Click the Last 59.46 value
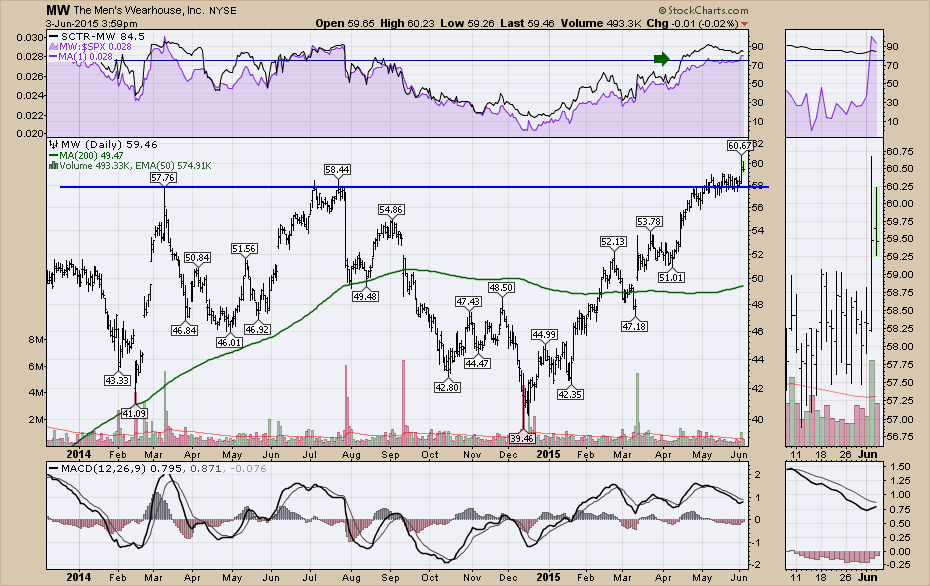The image size is (930, 586). click(x=527, y=24)
